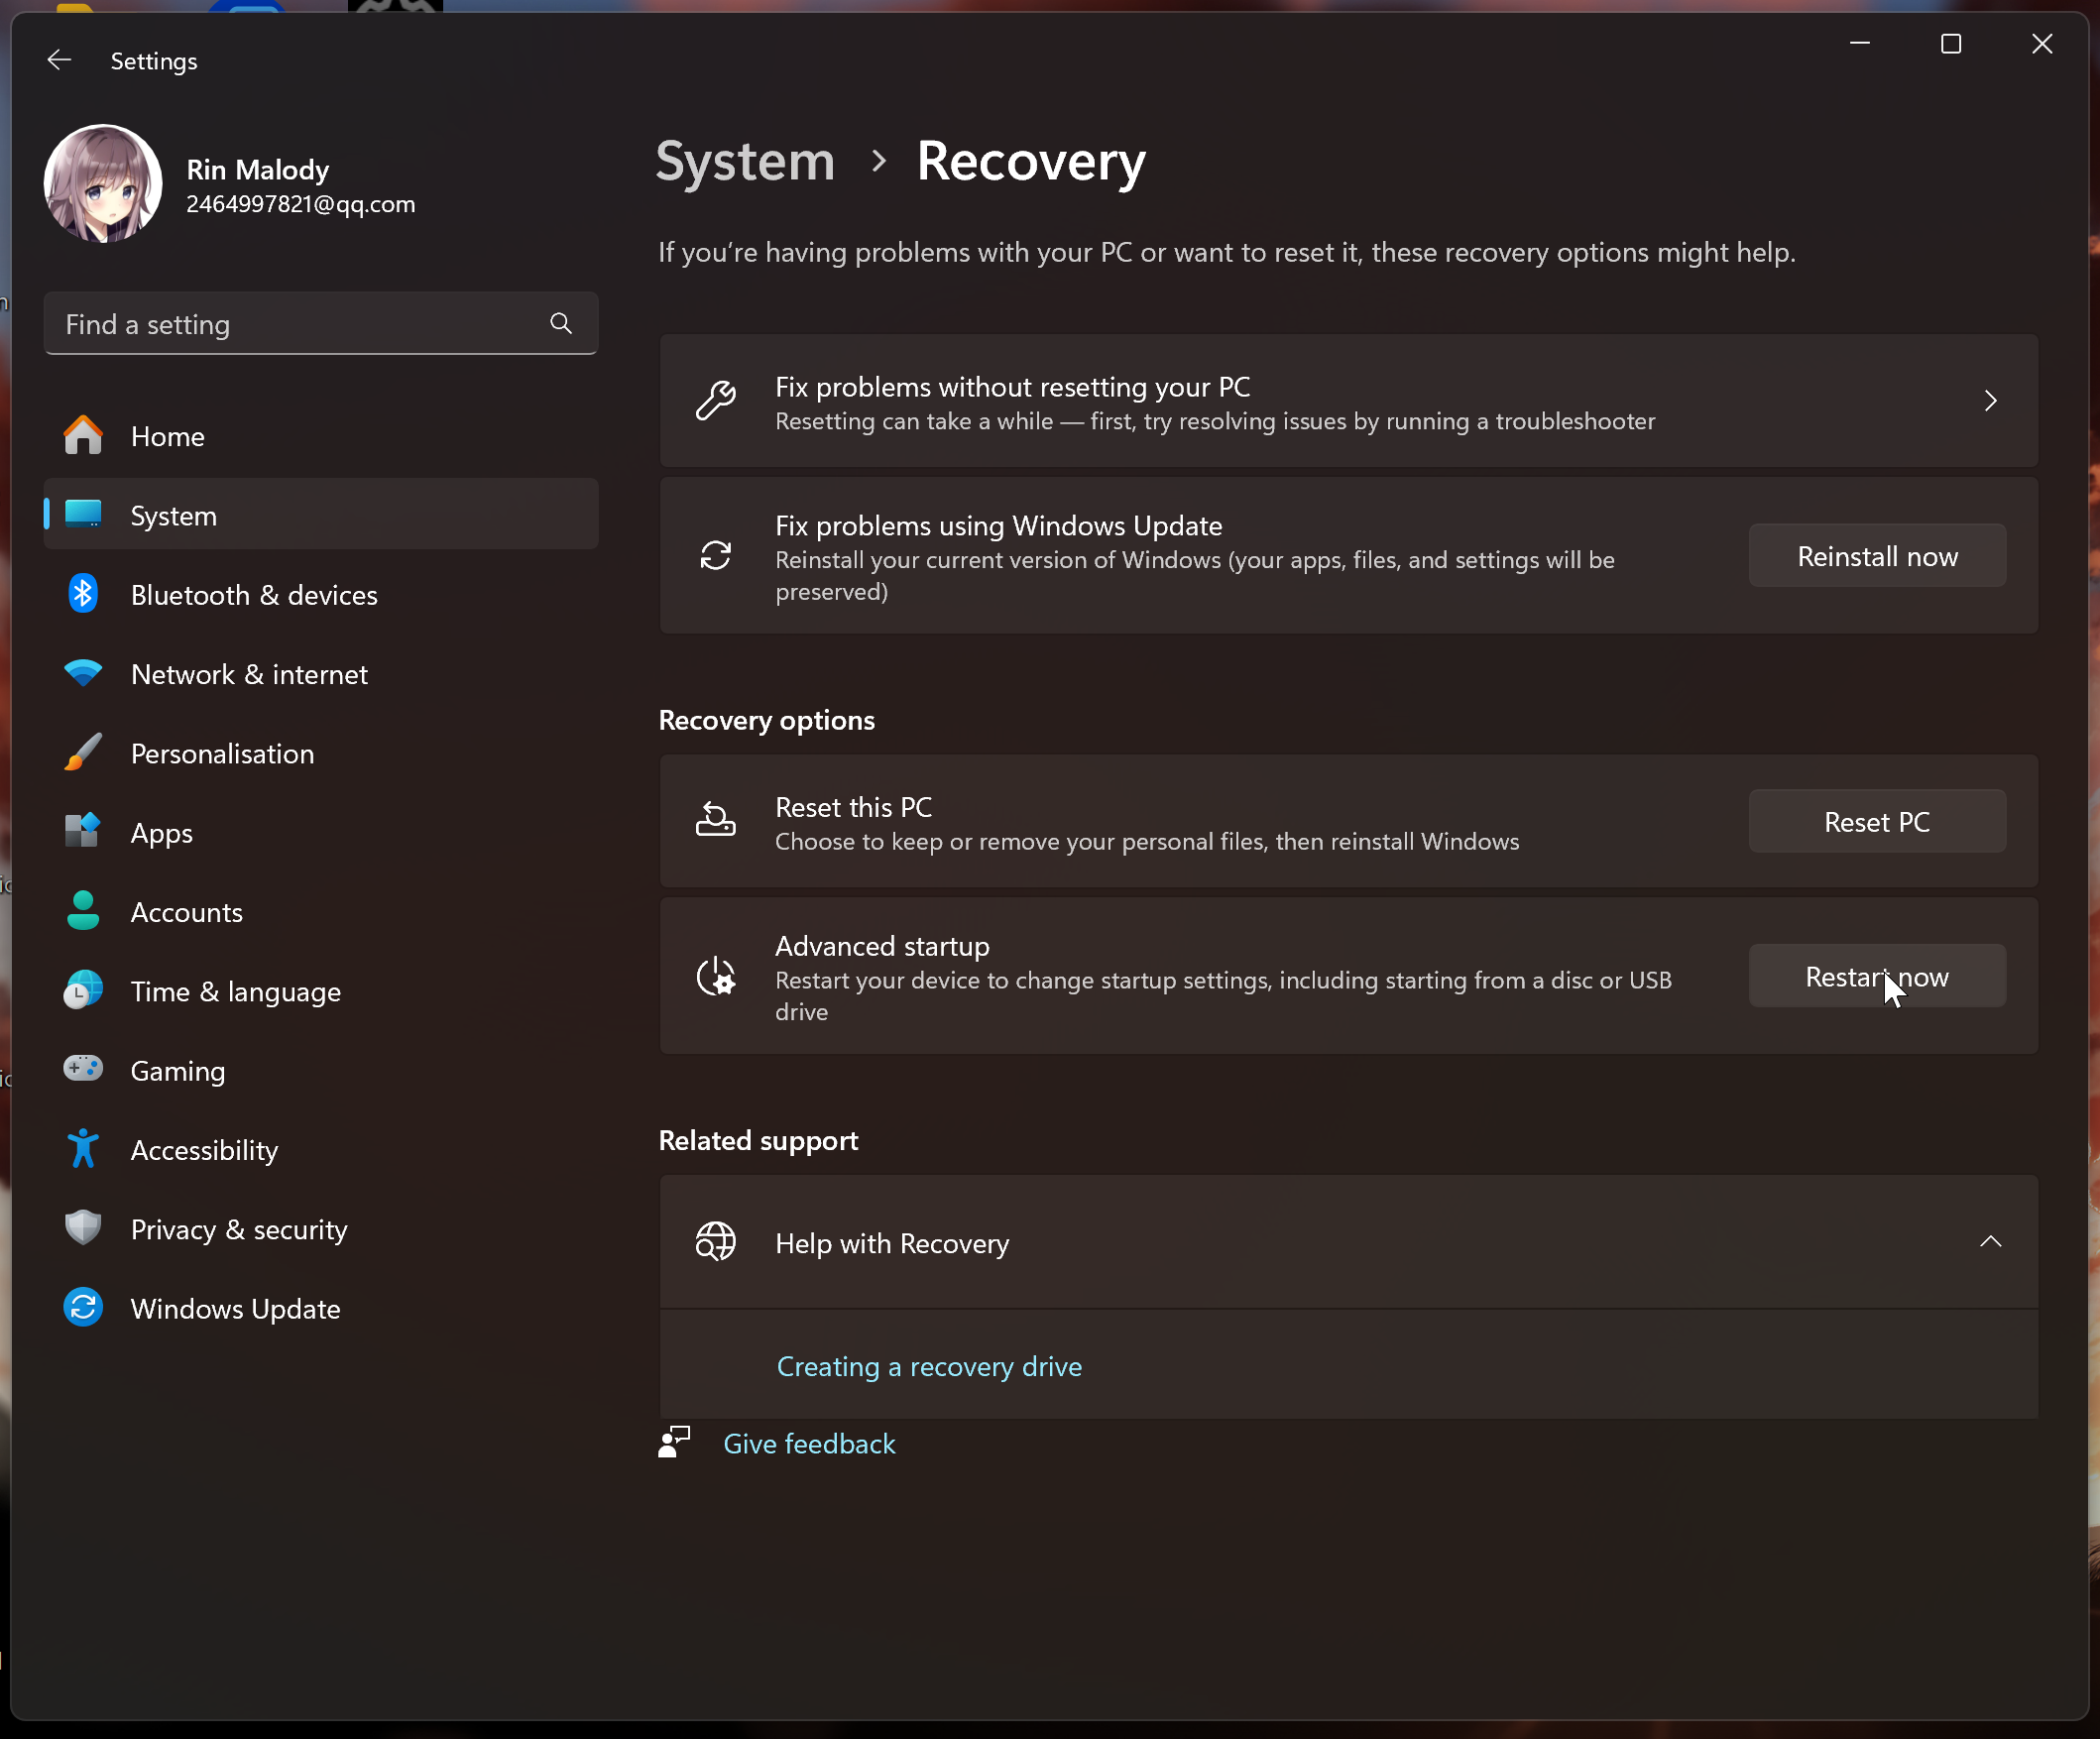
Task: Click the Time & language globe clock icon
Action: tap(83, 990)
